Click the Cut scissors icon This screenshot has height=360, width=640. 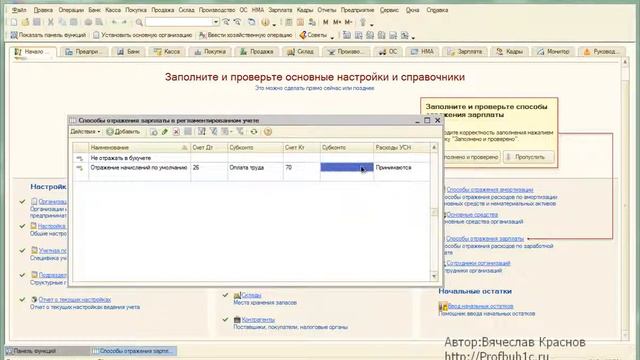pyautogui.click(x=51, y=22)
